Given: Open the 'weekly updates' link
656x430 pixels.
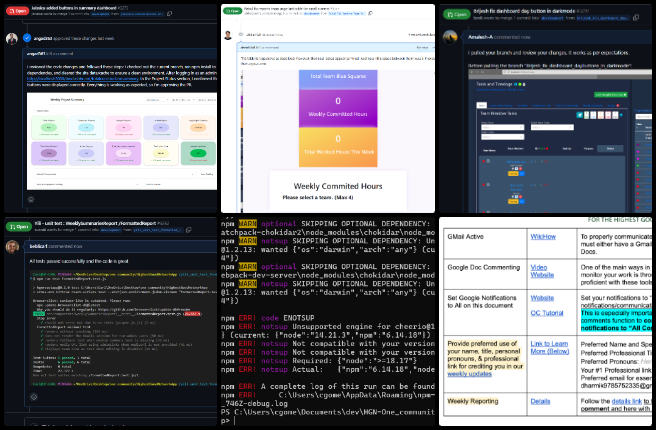Looking at the screenshot, I should [469, 374].
